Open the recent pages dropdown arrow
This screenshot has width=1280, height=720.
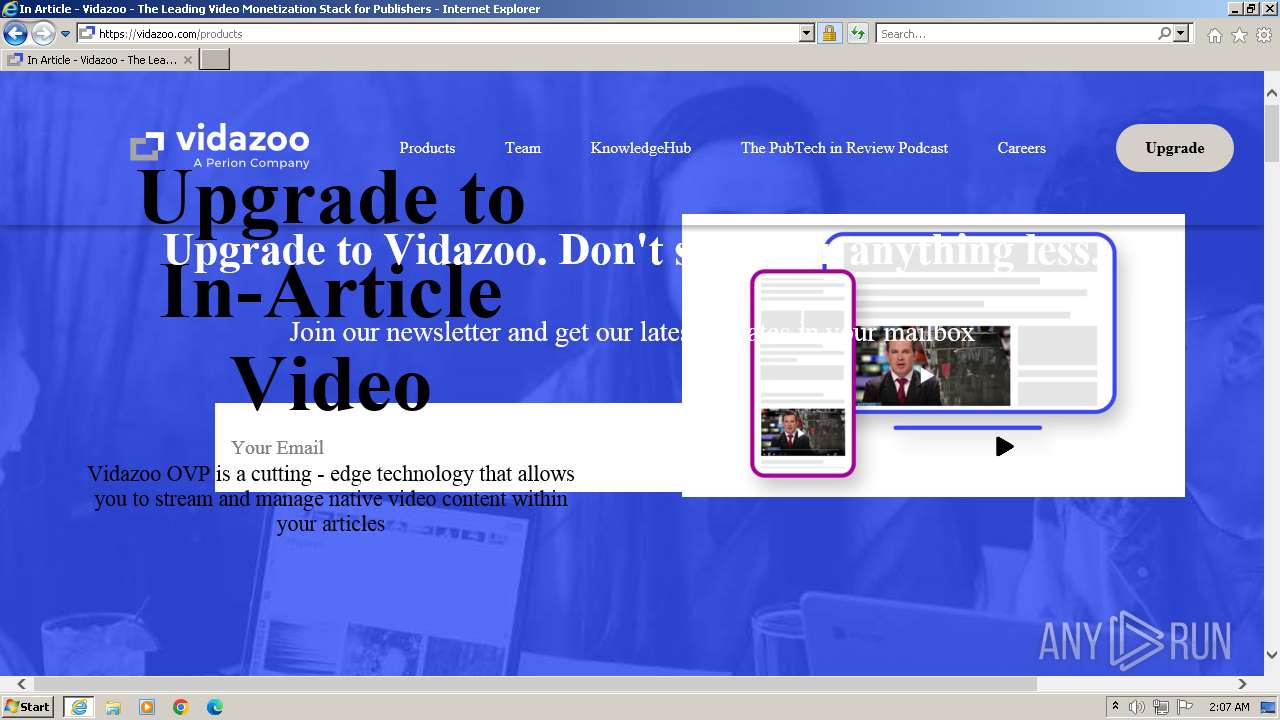coord(66,34)
